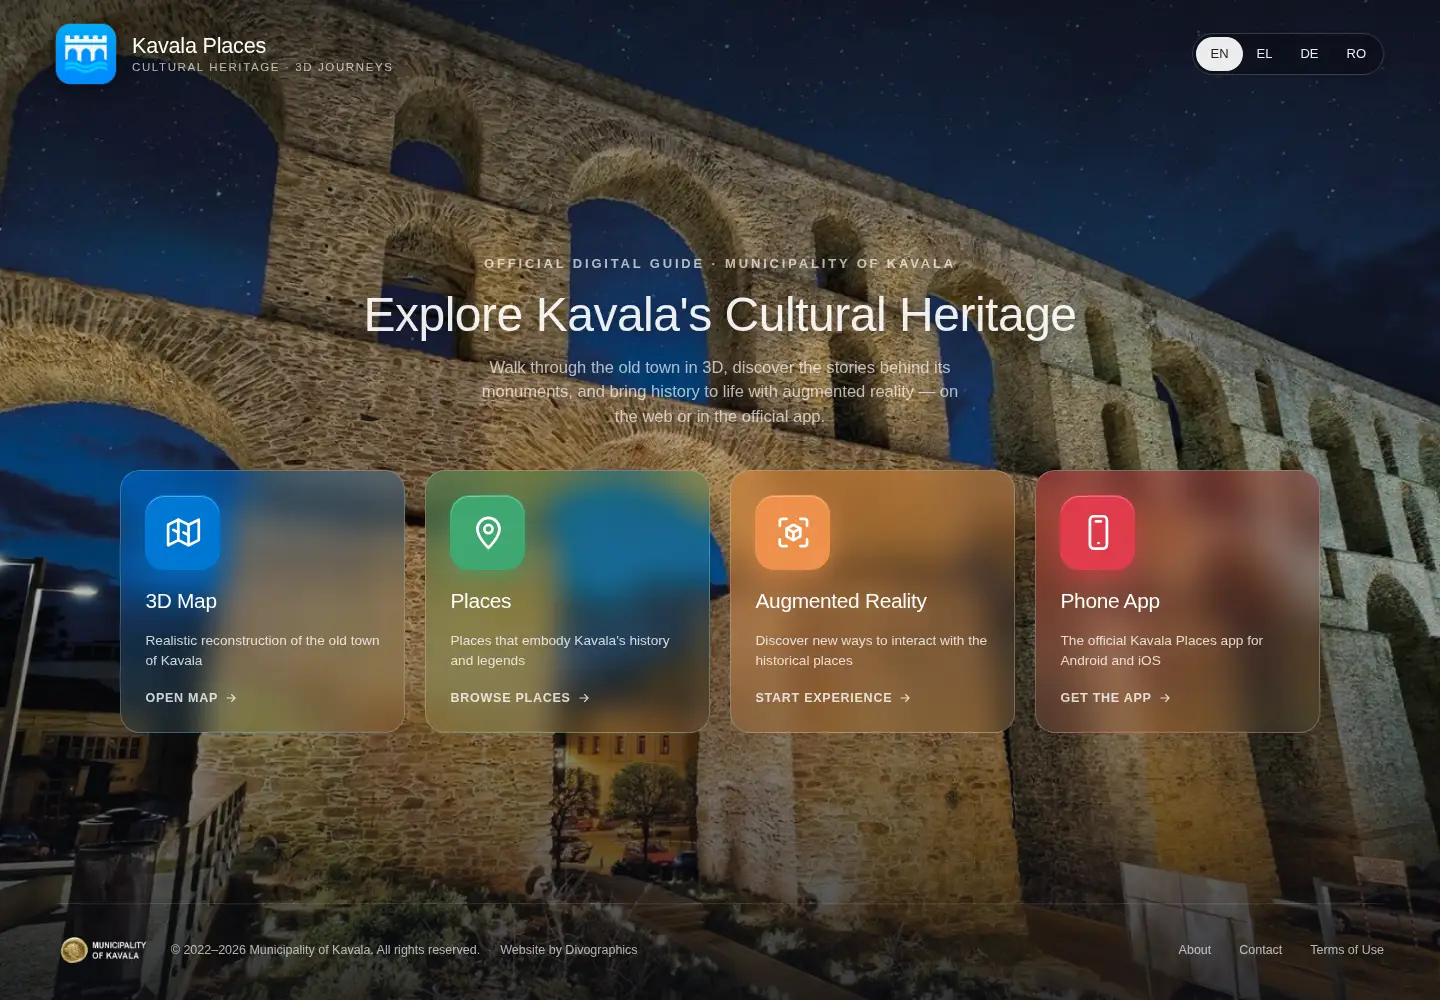Click the 'CULTURAL HERITAGE · 3D JOURNEYS' subtitle
The width and height of the screenshot is (1440, 1000).
click(x=262, y=67)
